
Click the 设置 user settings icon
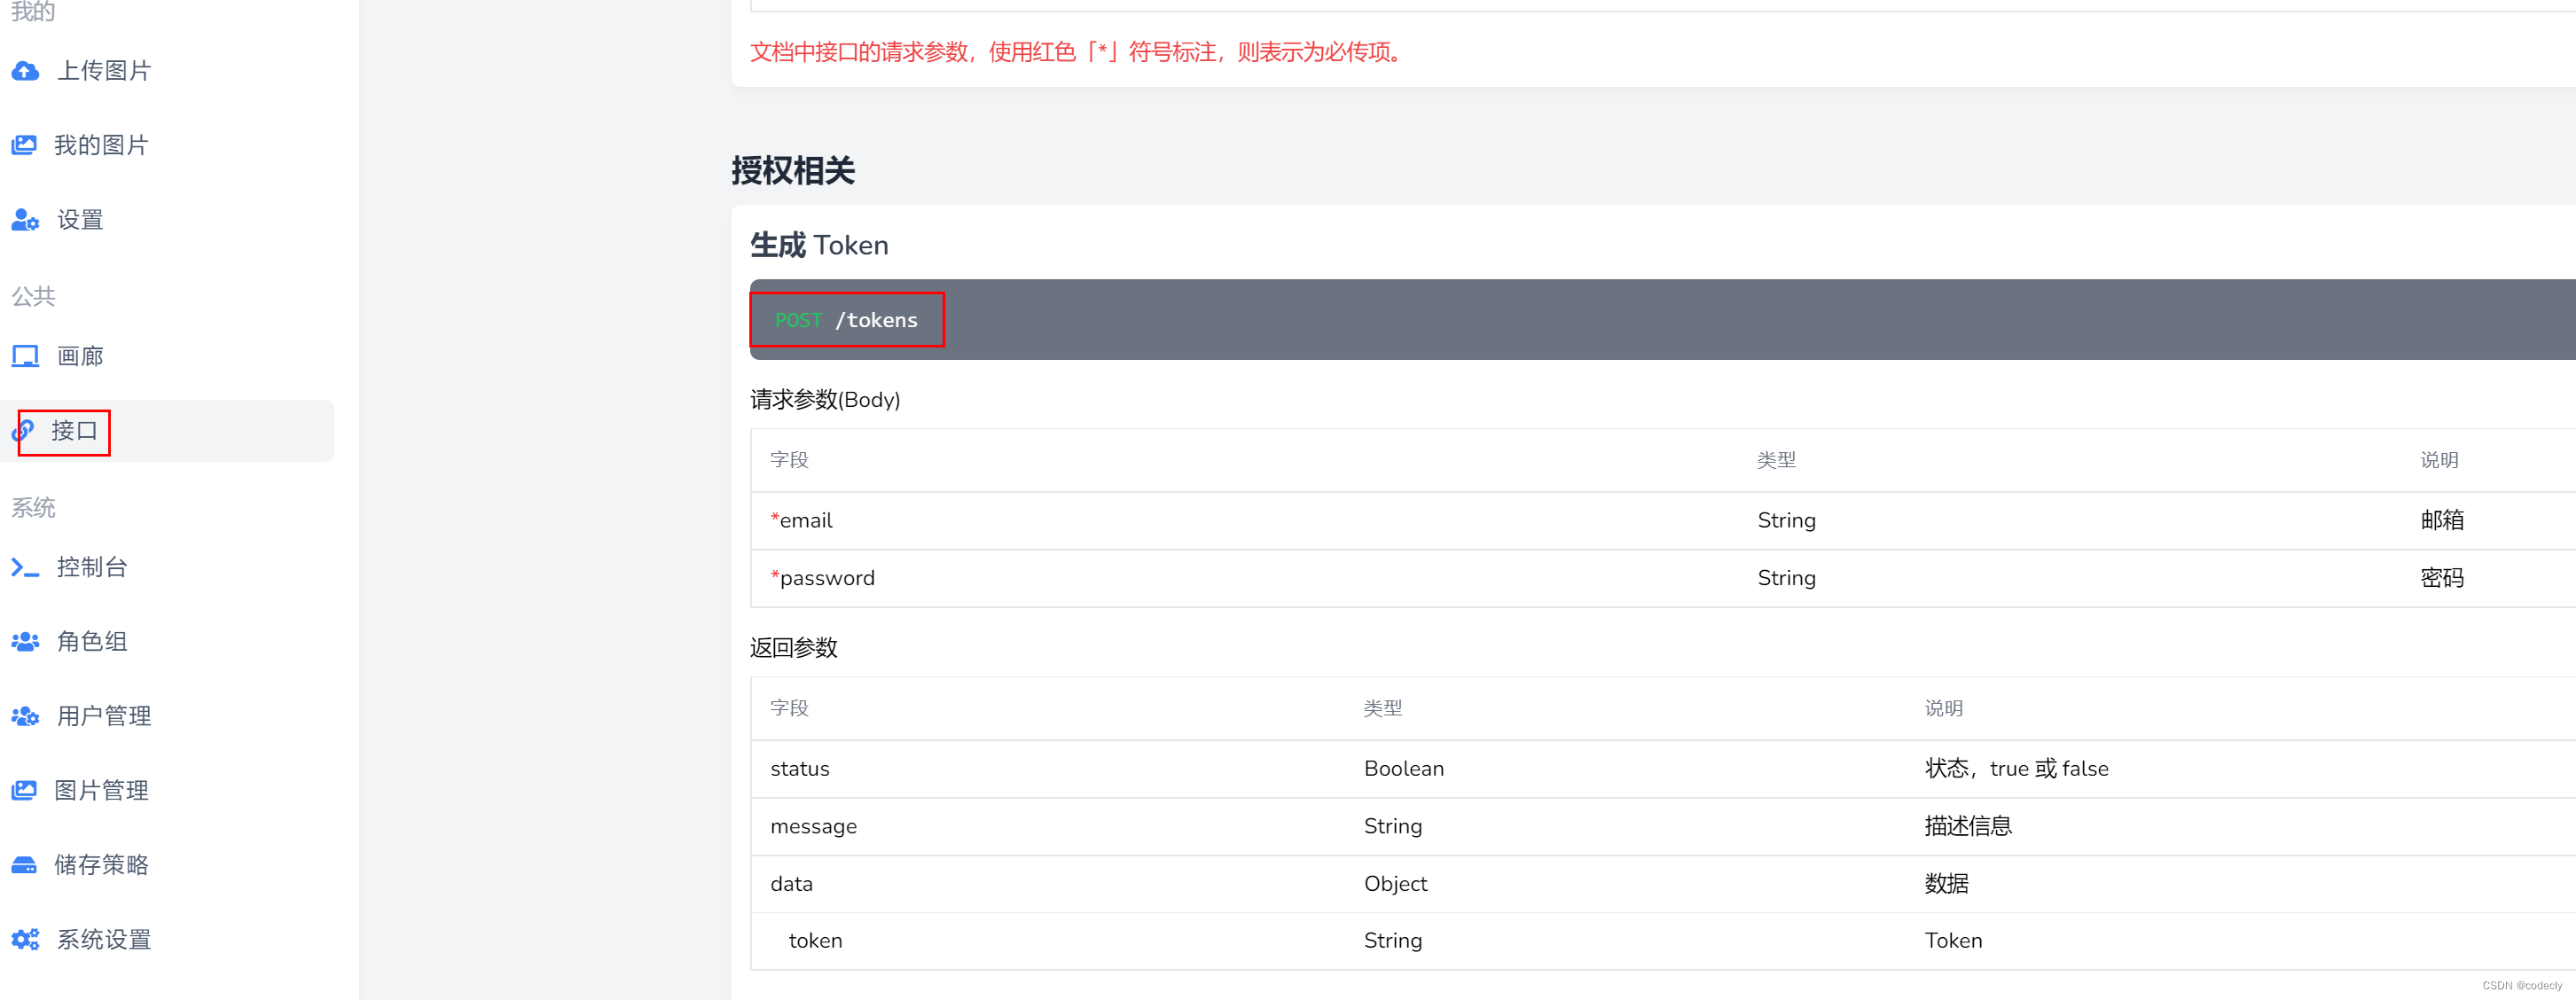click(24, 220)
